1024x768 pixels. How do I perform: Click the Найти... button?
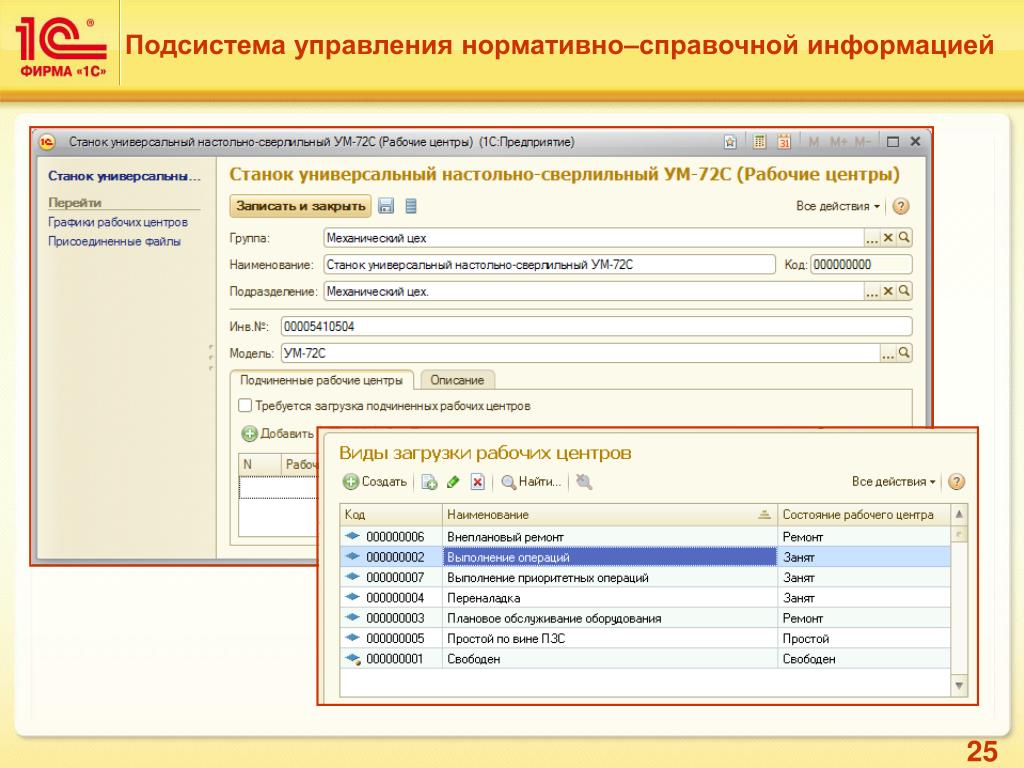[531, 482]
